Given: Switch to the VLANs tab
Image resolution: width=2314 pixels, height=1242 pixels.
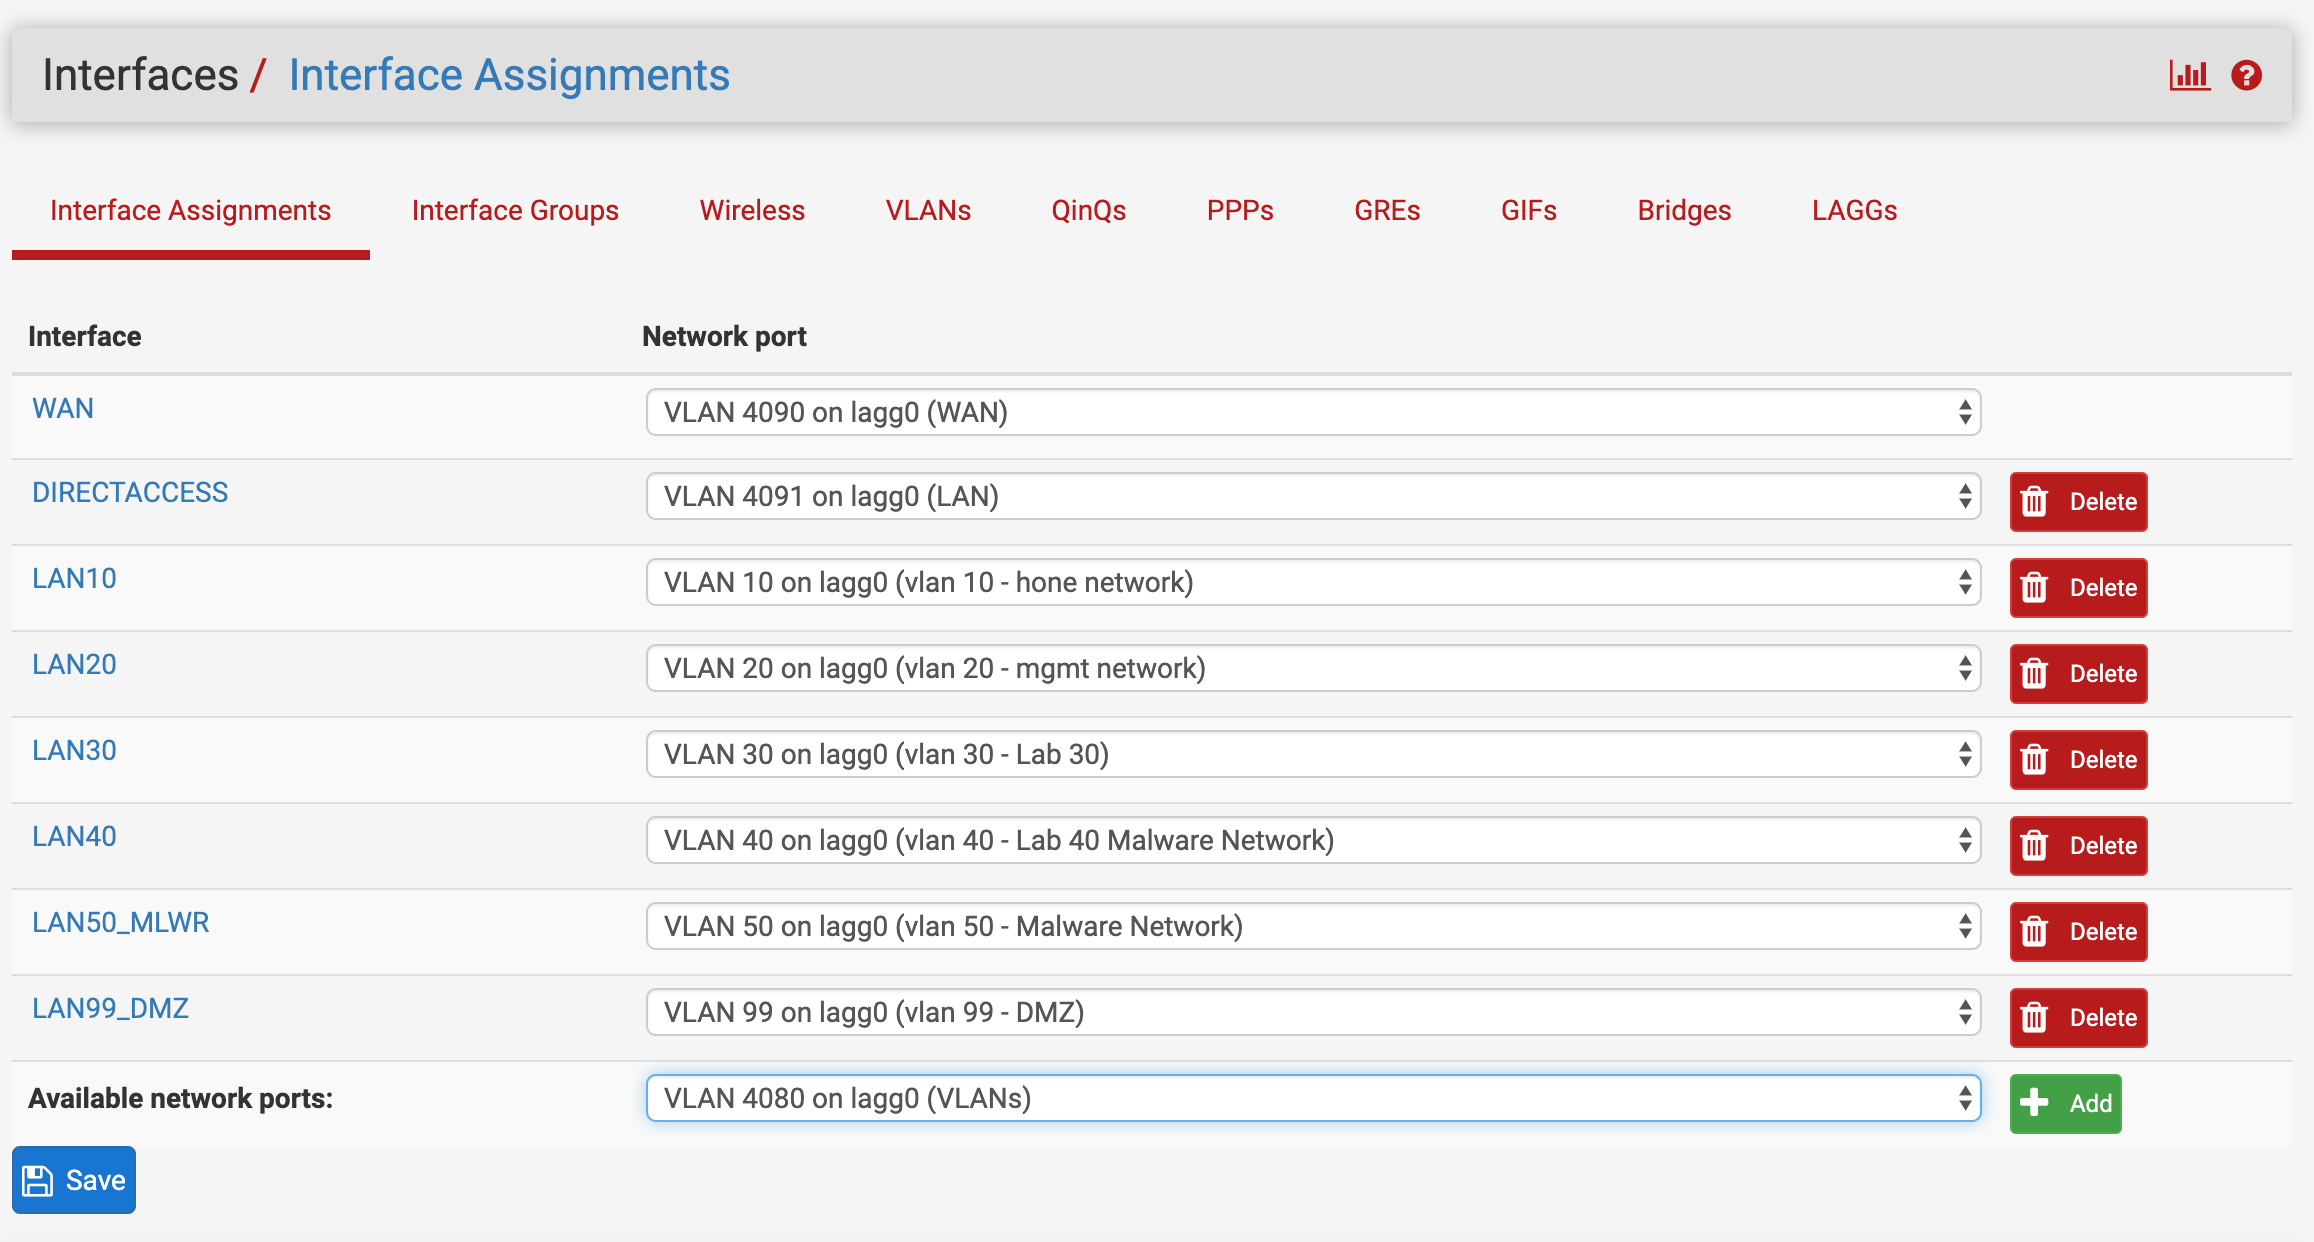Looking at the screenshot, I should pos(927,210).
